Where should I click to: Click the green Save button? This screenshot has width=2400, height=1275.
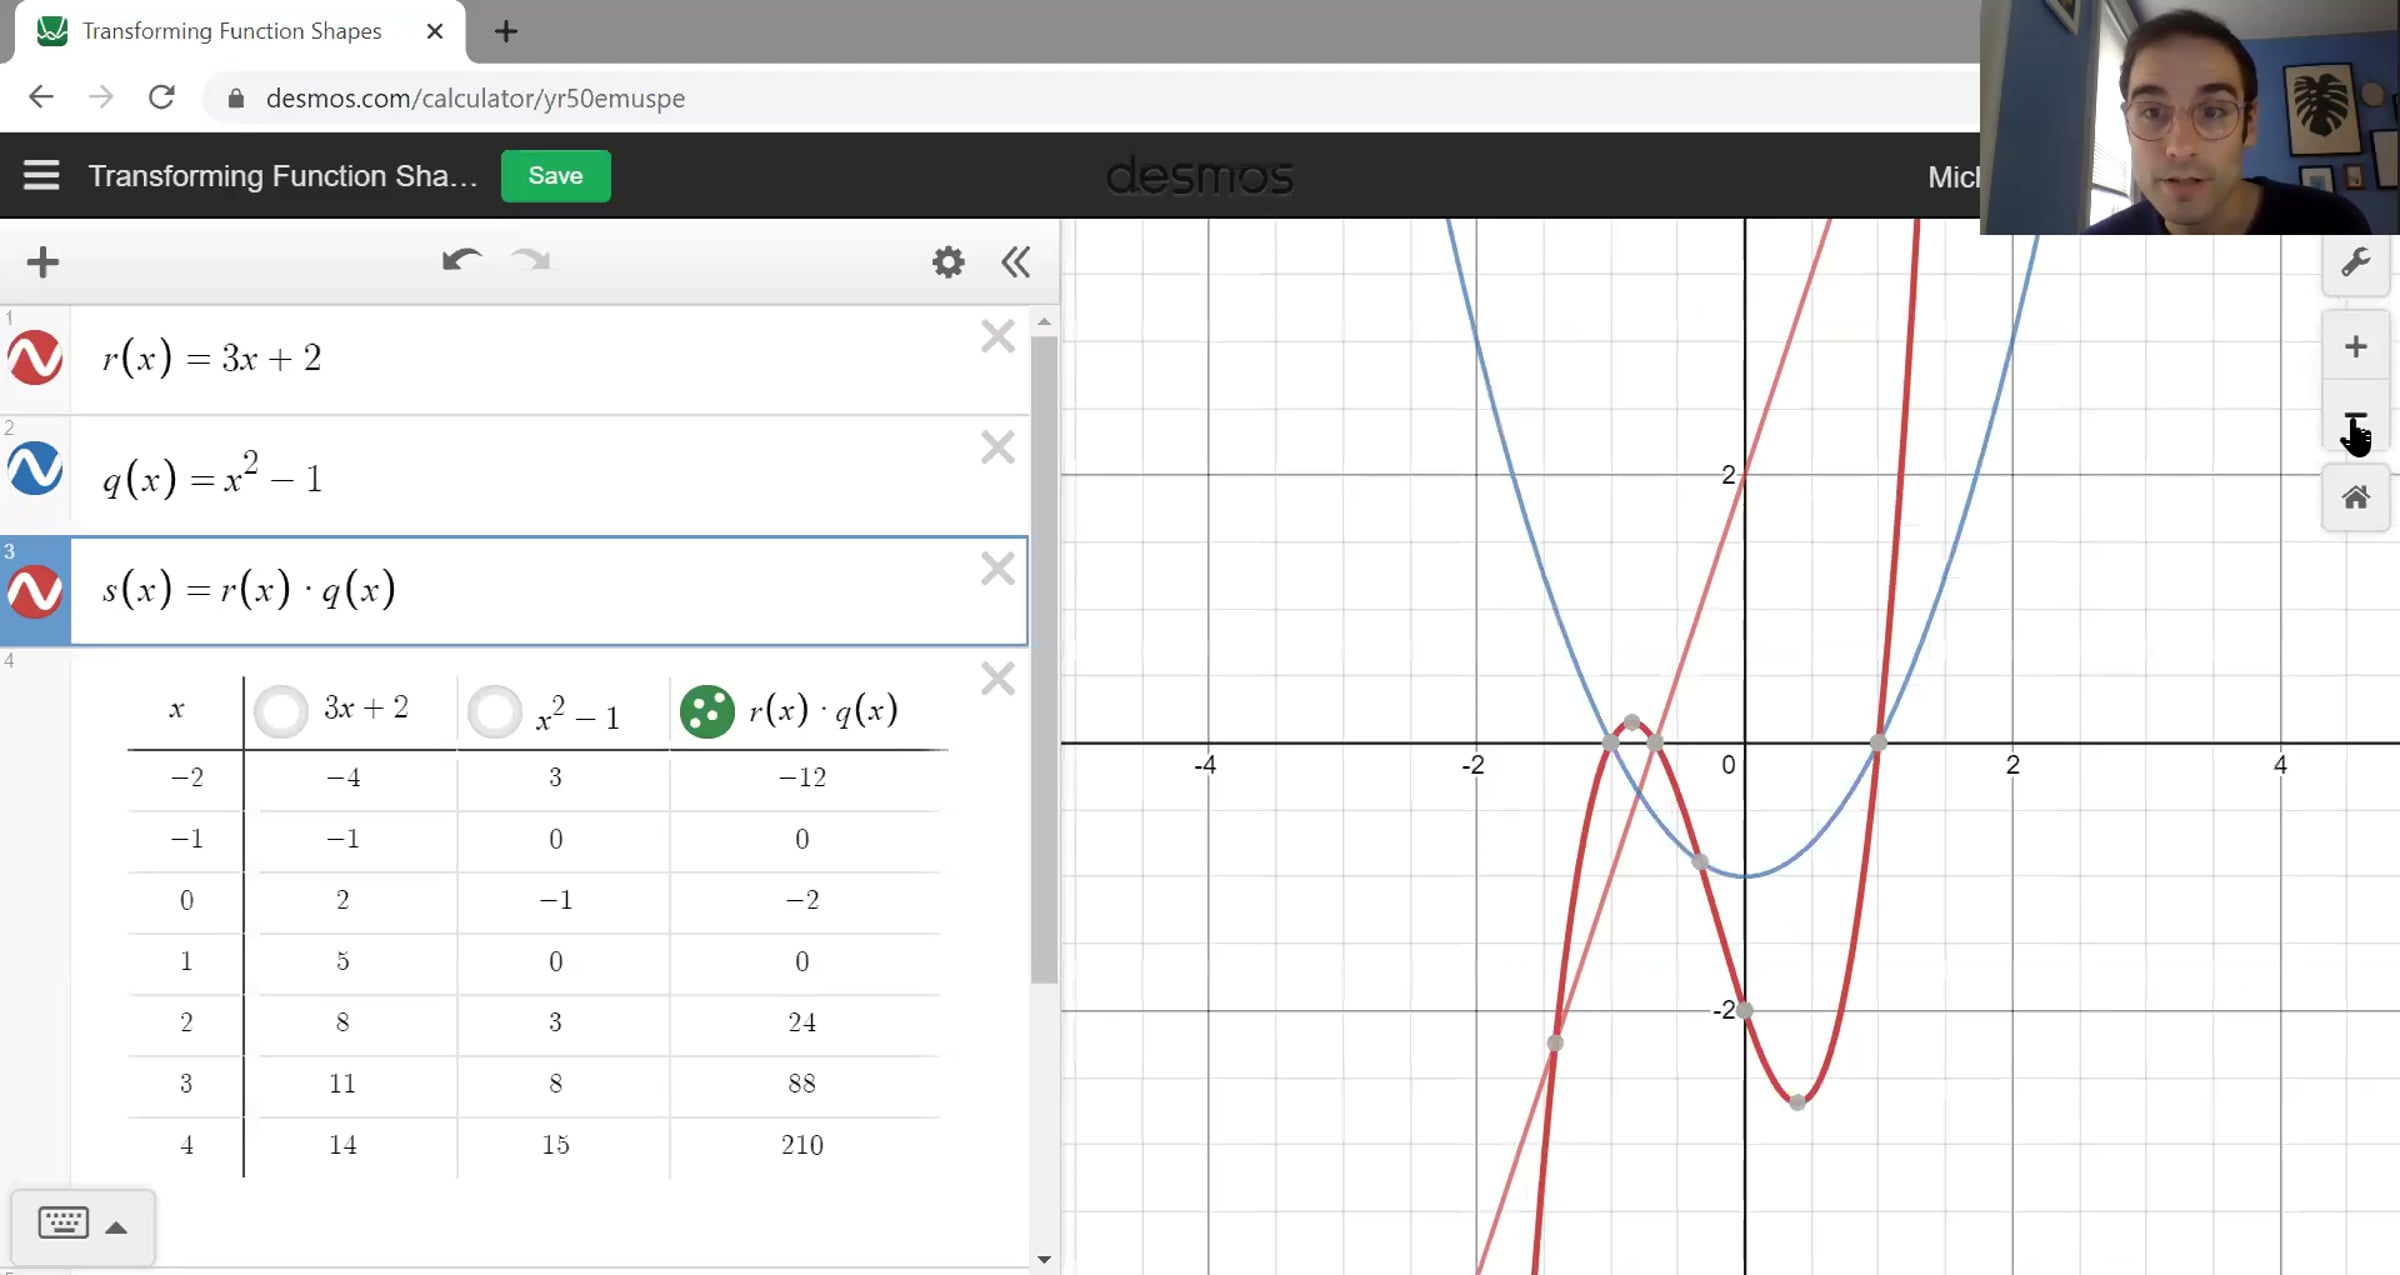coord(555,176)
